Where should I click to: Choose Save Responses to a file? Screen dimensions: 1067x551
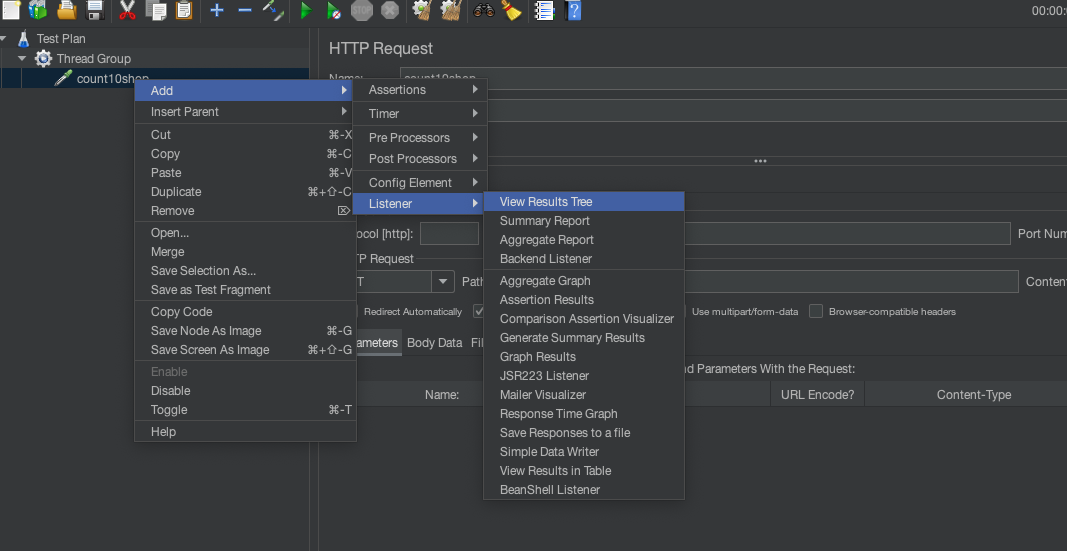[584, 433]
